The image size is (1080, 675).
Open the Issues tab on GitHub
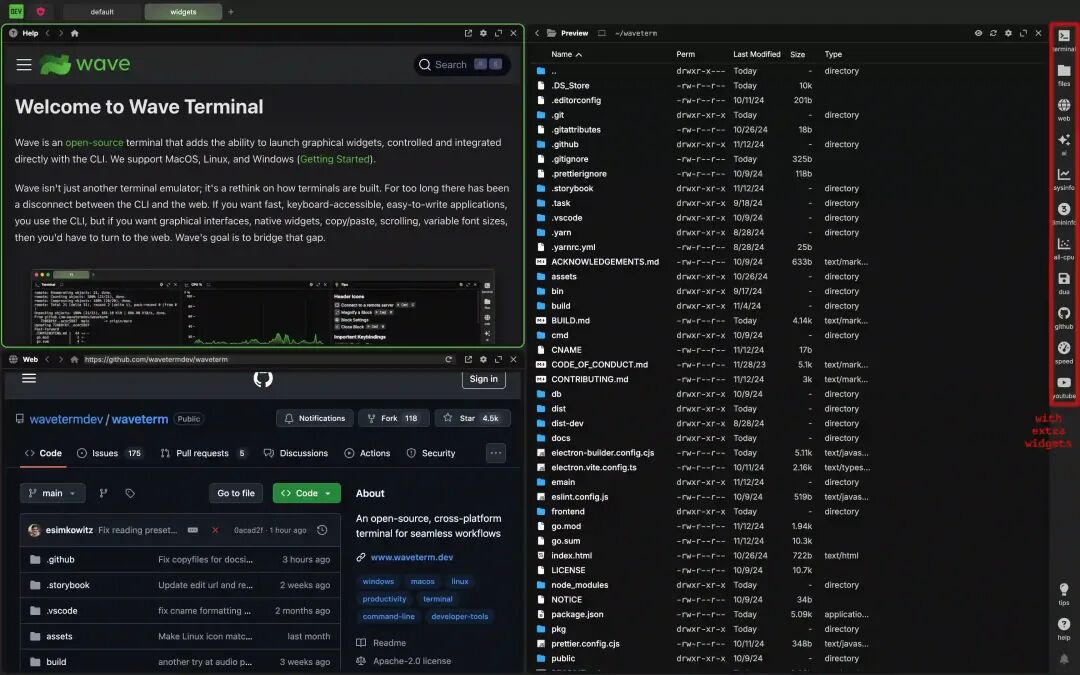110,453
